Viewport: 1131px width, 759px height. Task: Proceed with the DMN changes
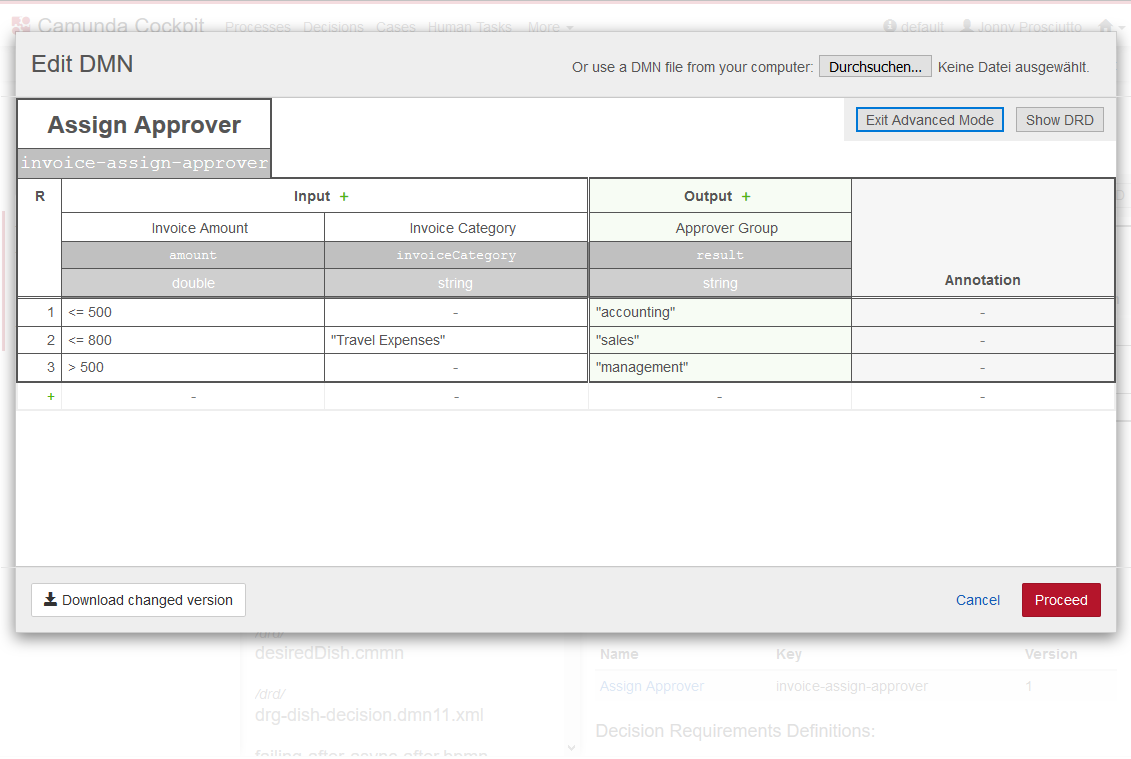pyautogui.click(x=1061, y=600)
